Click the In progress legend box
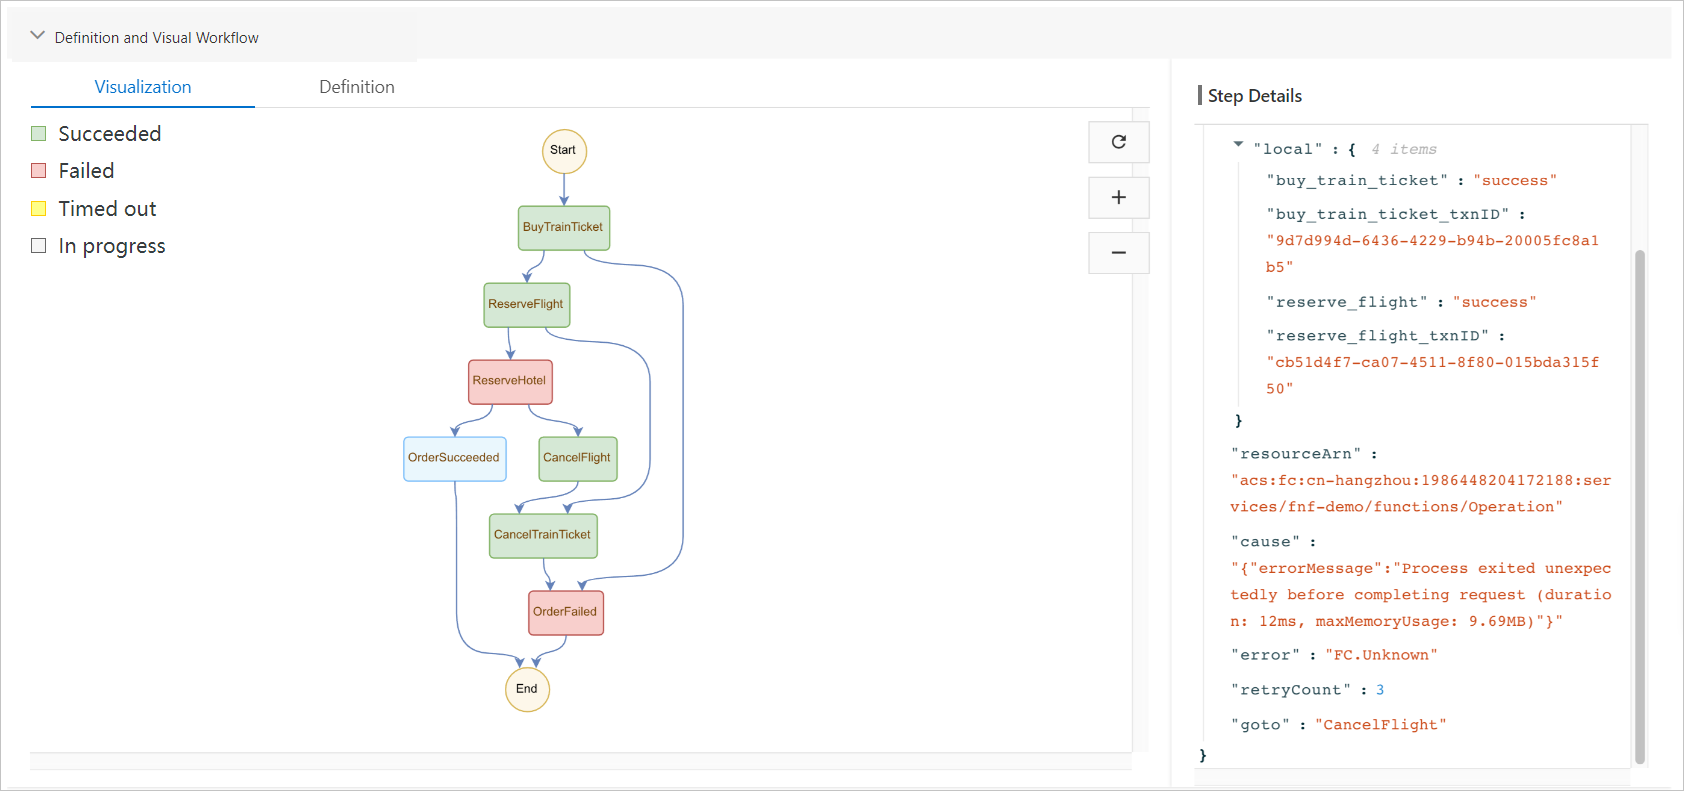1684x791 pixels. pos(39,246)
